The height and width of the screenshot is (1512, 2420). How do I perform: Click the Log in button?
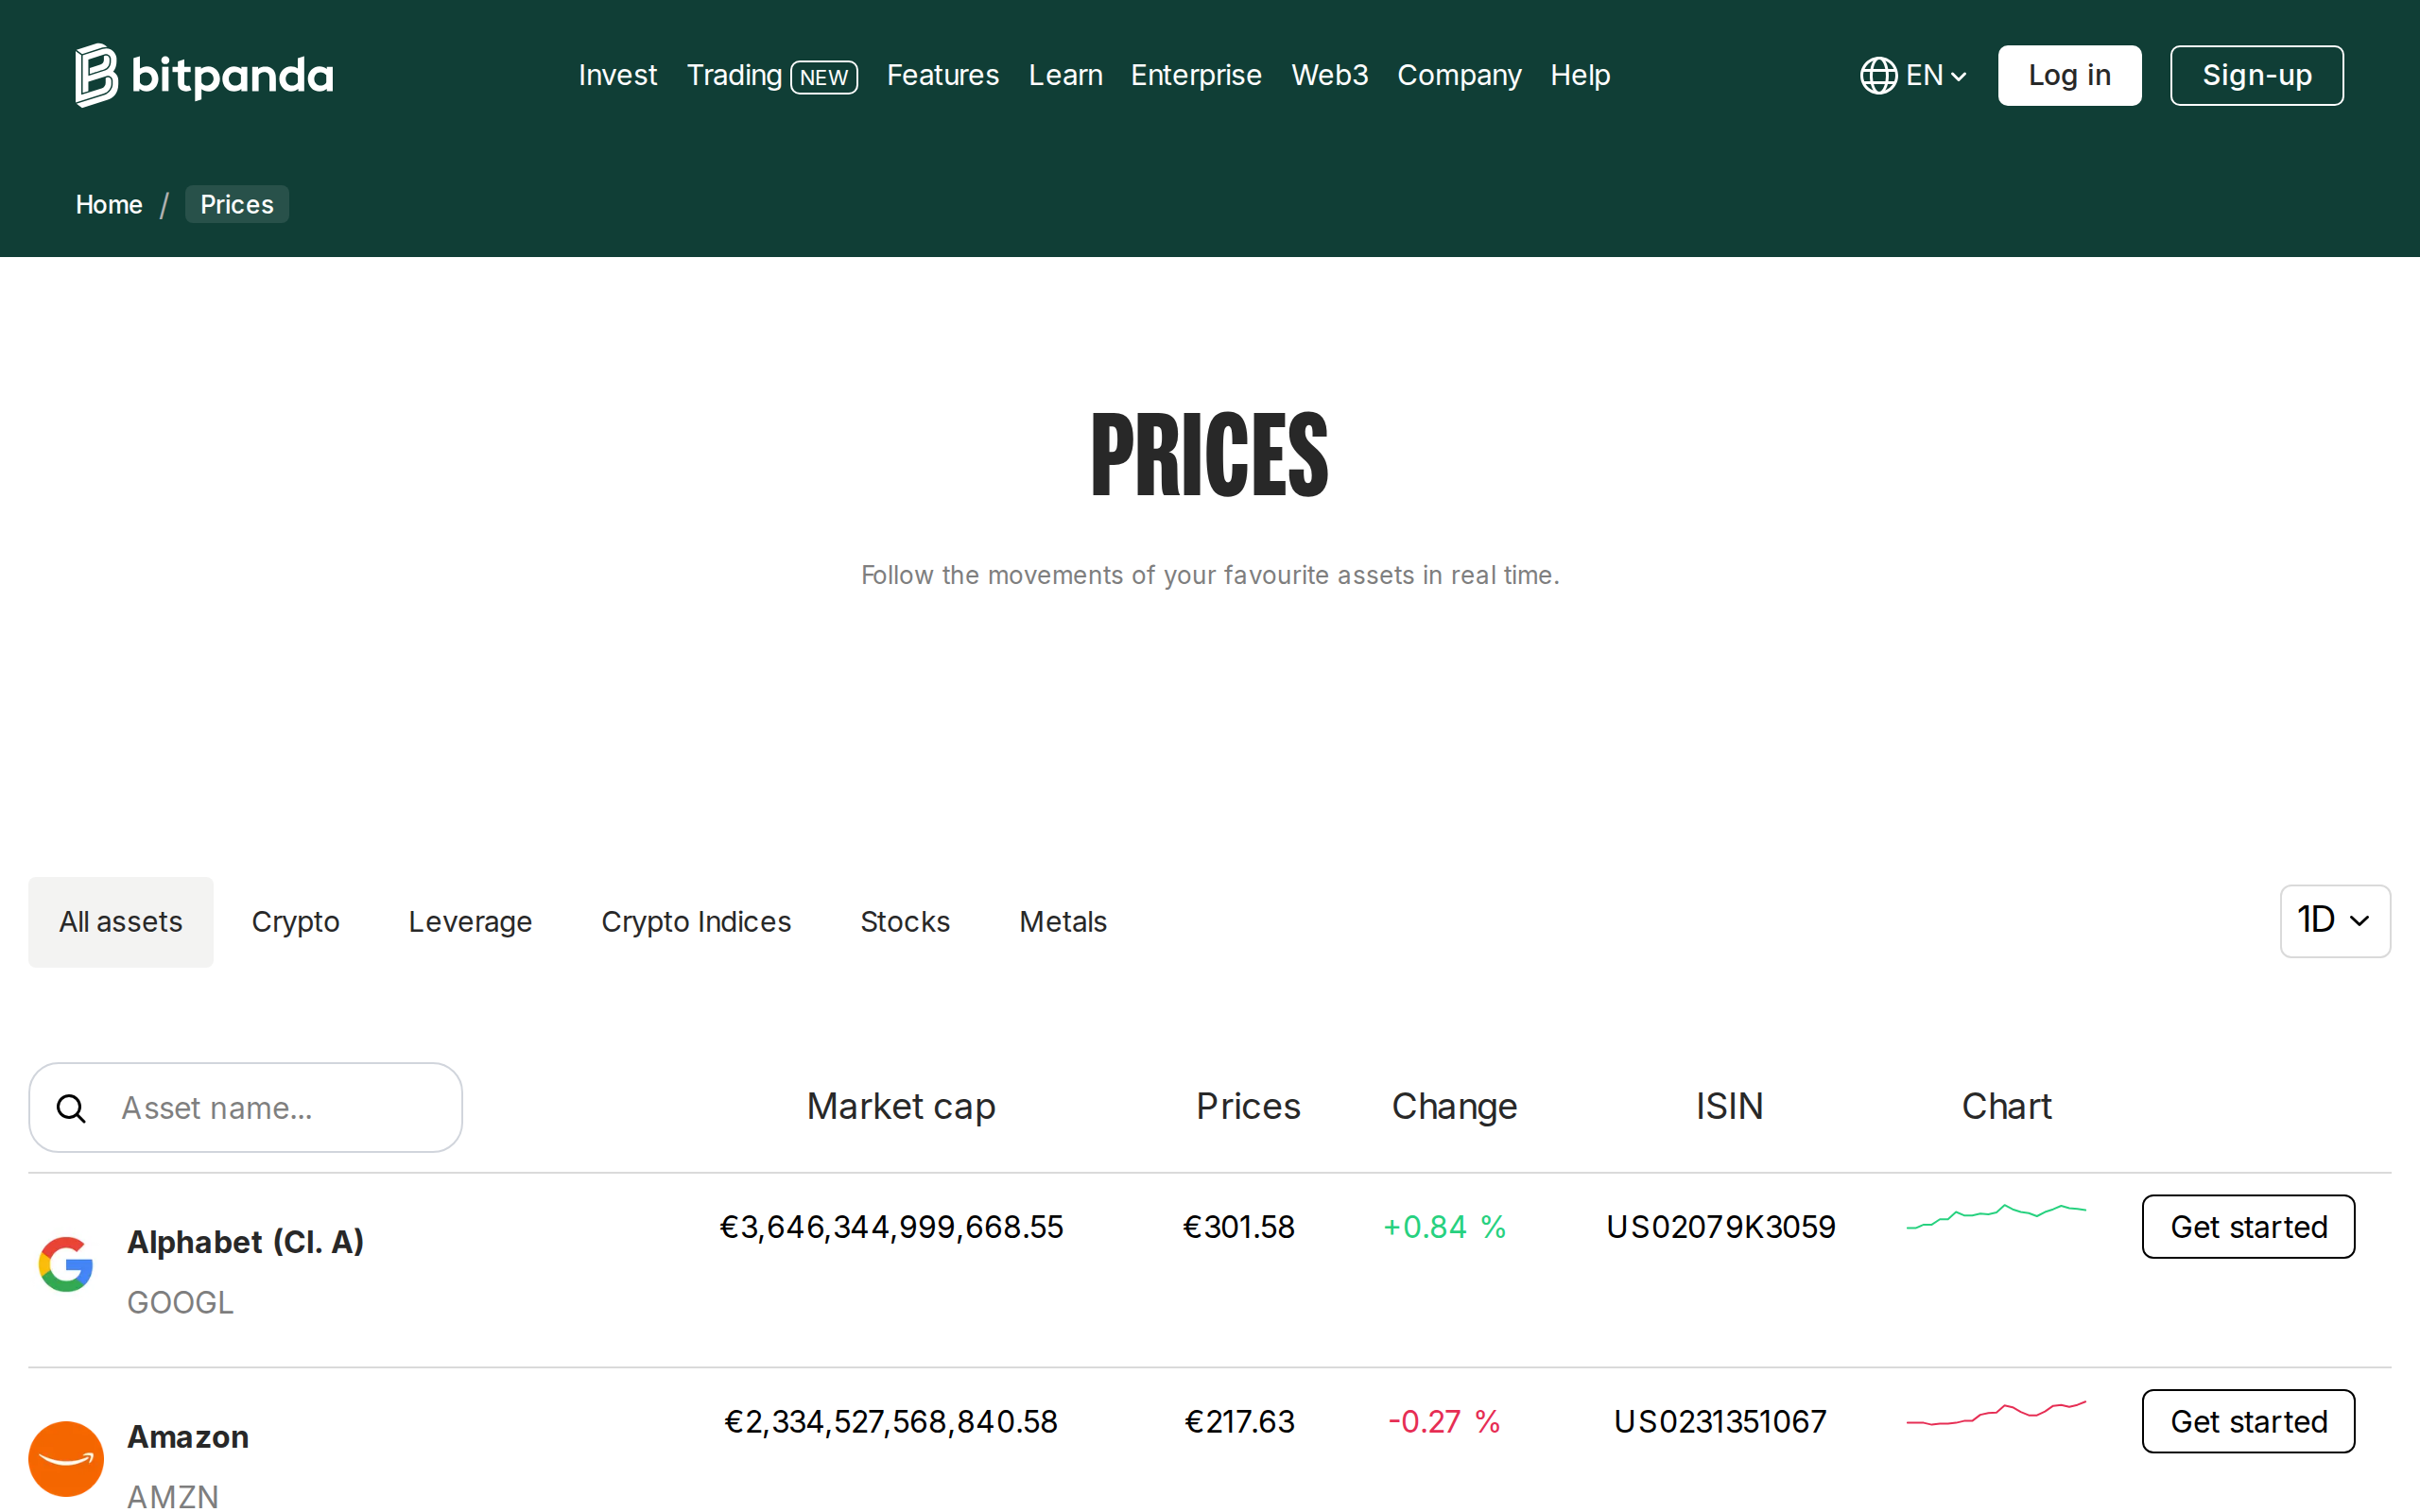[x=2069, y=75]
